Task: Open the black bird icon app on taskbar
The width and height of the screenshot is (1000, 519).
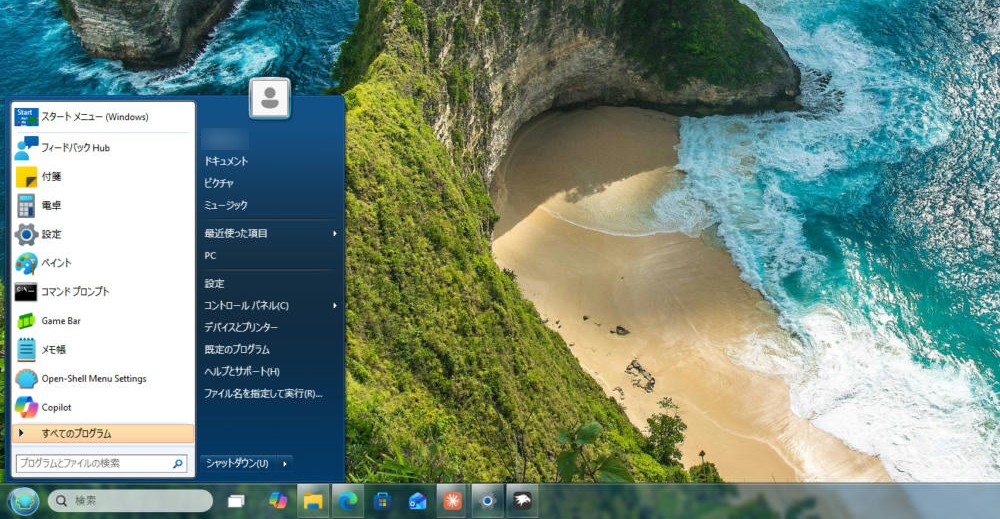Action: 522,501
